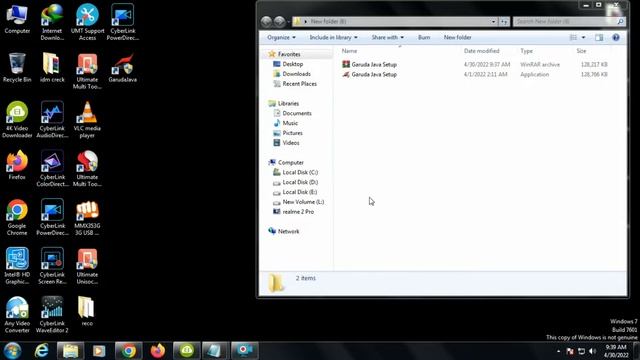Image resolution: width=640 pixels, height=360 pixels.
Task: Open realme 2 Pro device
Action: coord(298,211)
